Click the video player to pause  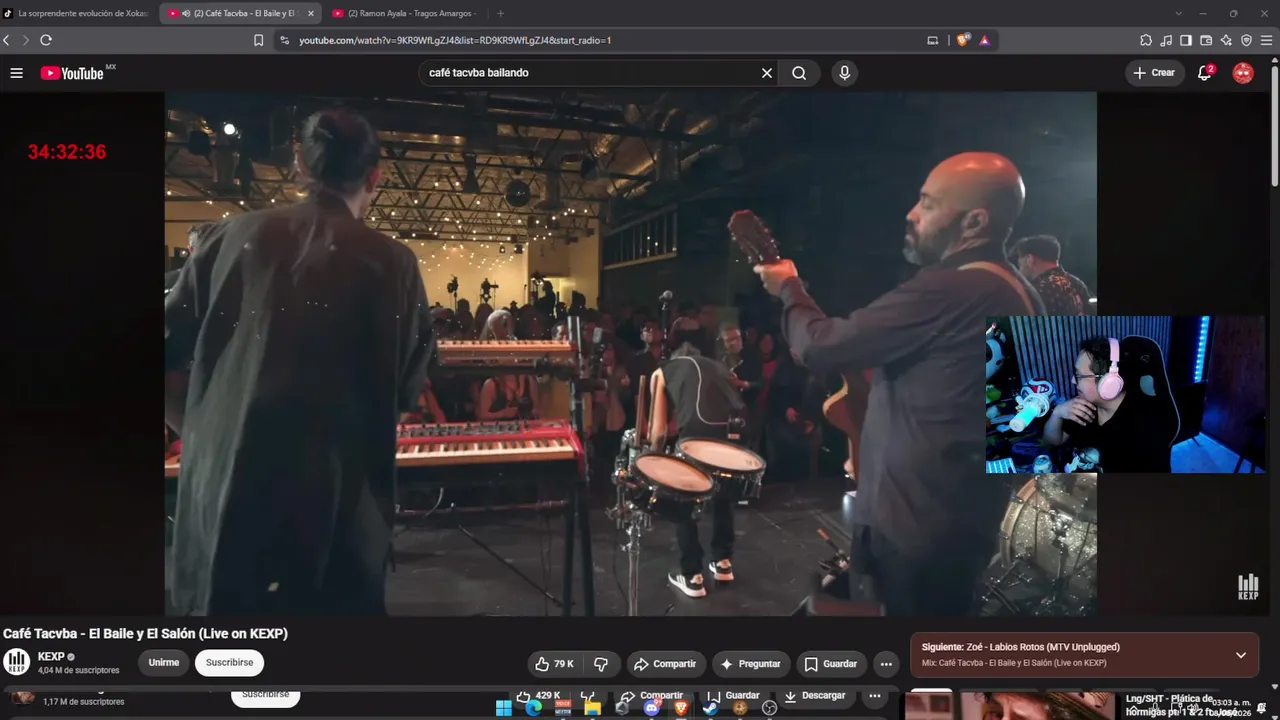(630, 354)
